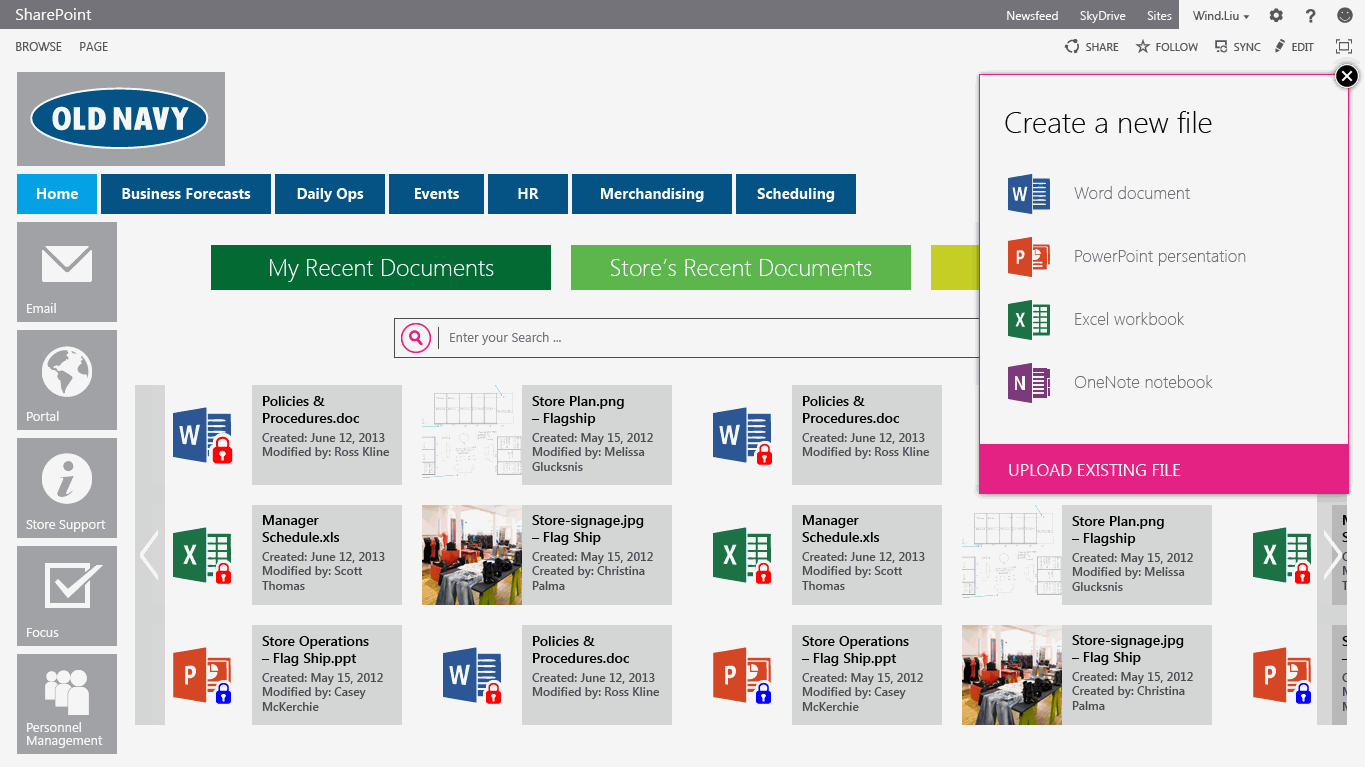
Task: Open the Newsfeed link
Action: pos(1032,16)
